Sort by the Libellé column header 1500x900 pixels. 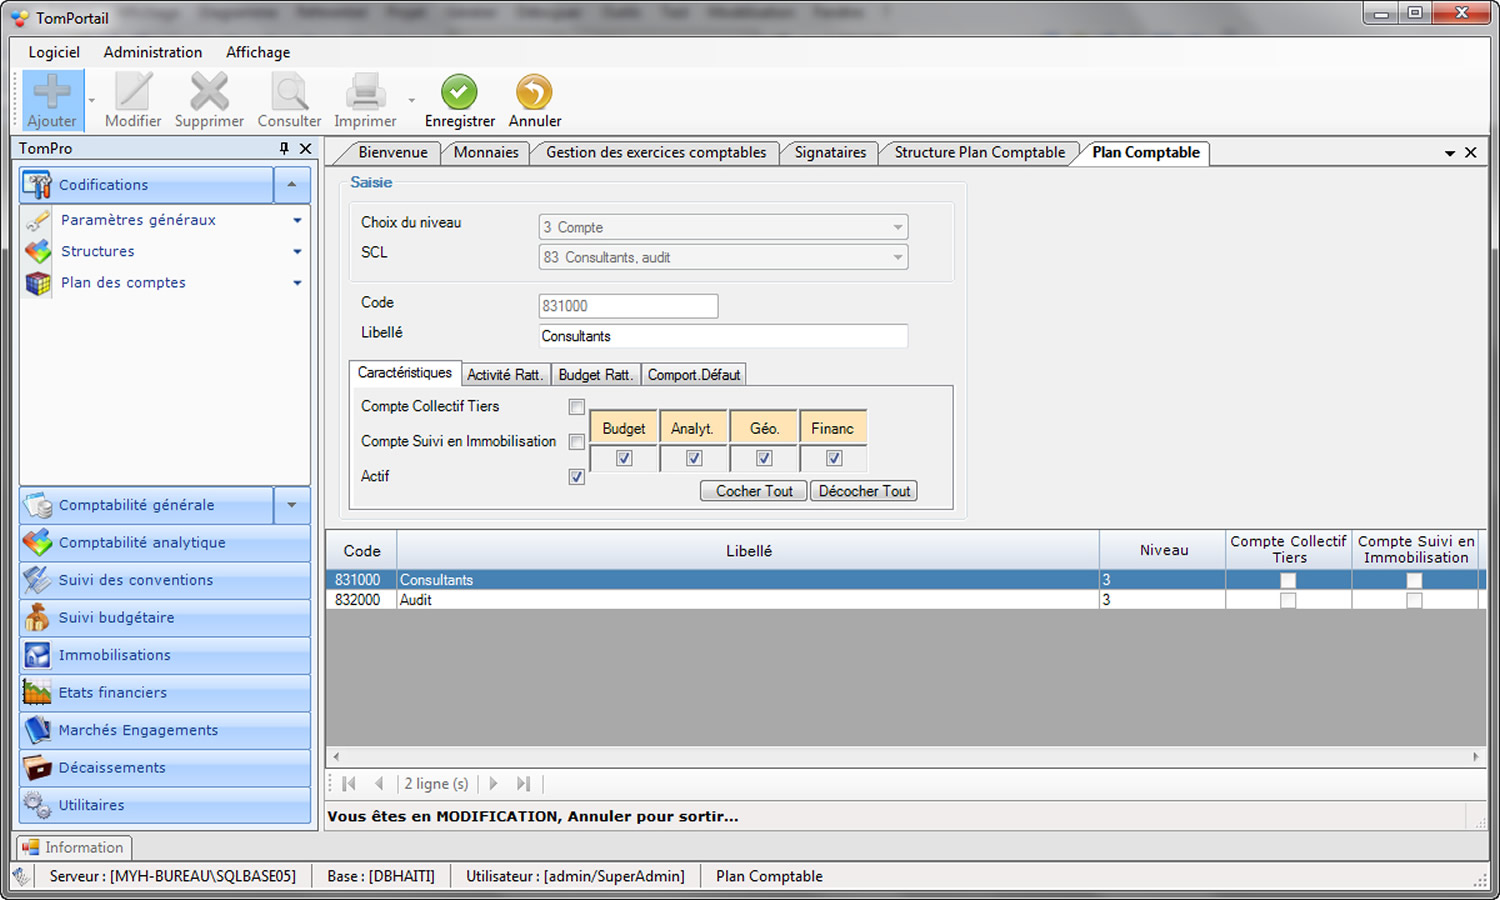tap(748, 550)
